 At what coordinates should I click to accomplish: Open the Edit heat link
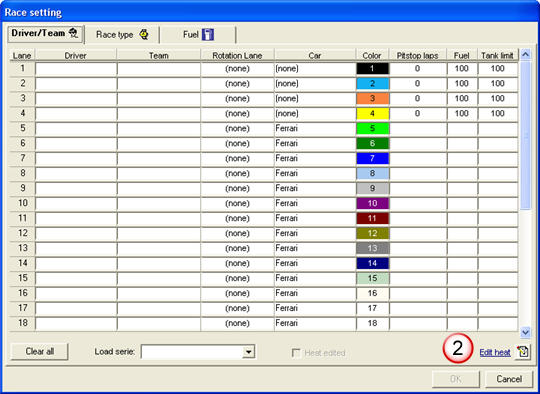pyautogui.click(x=495, y=352)
